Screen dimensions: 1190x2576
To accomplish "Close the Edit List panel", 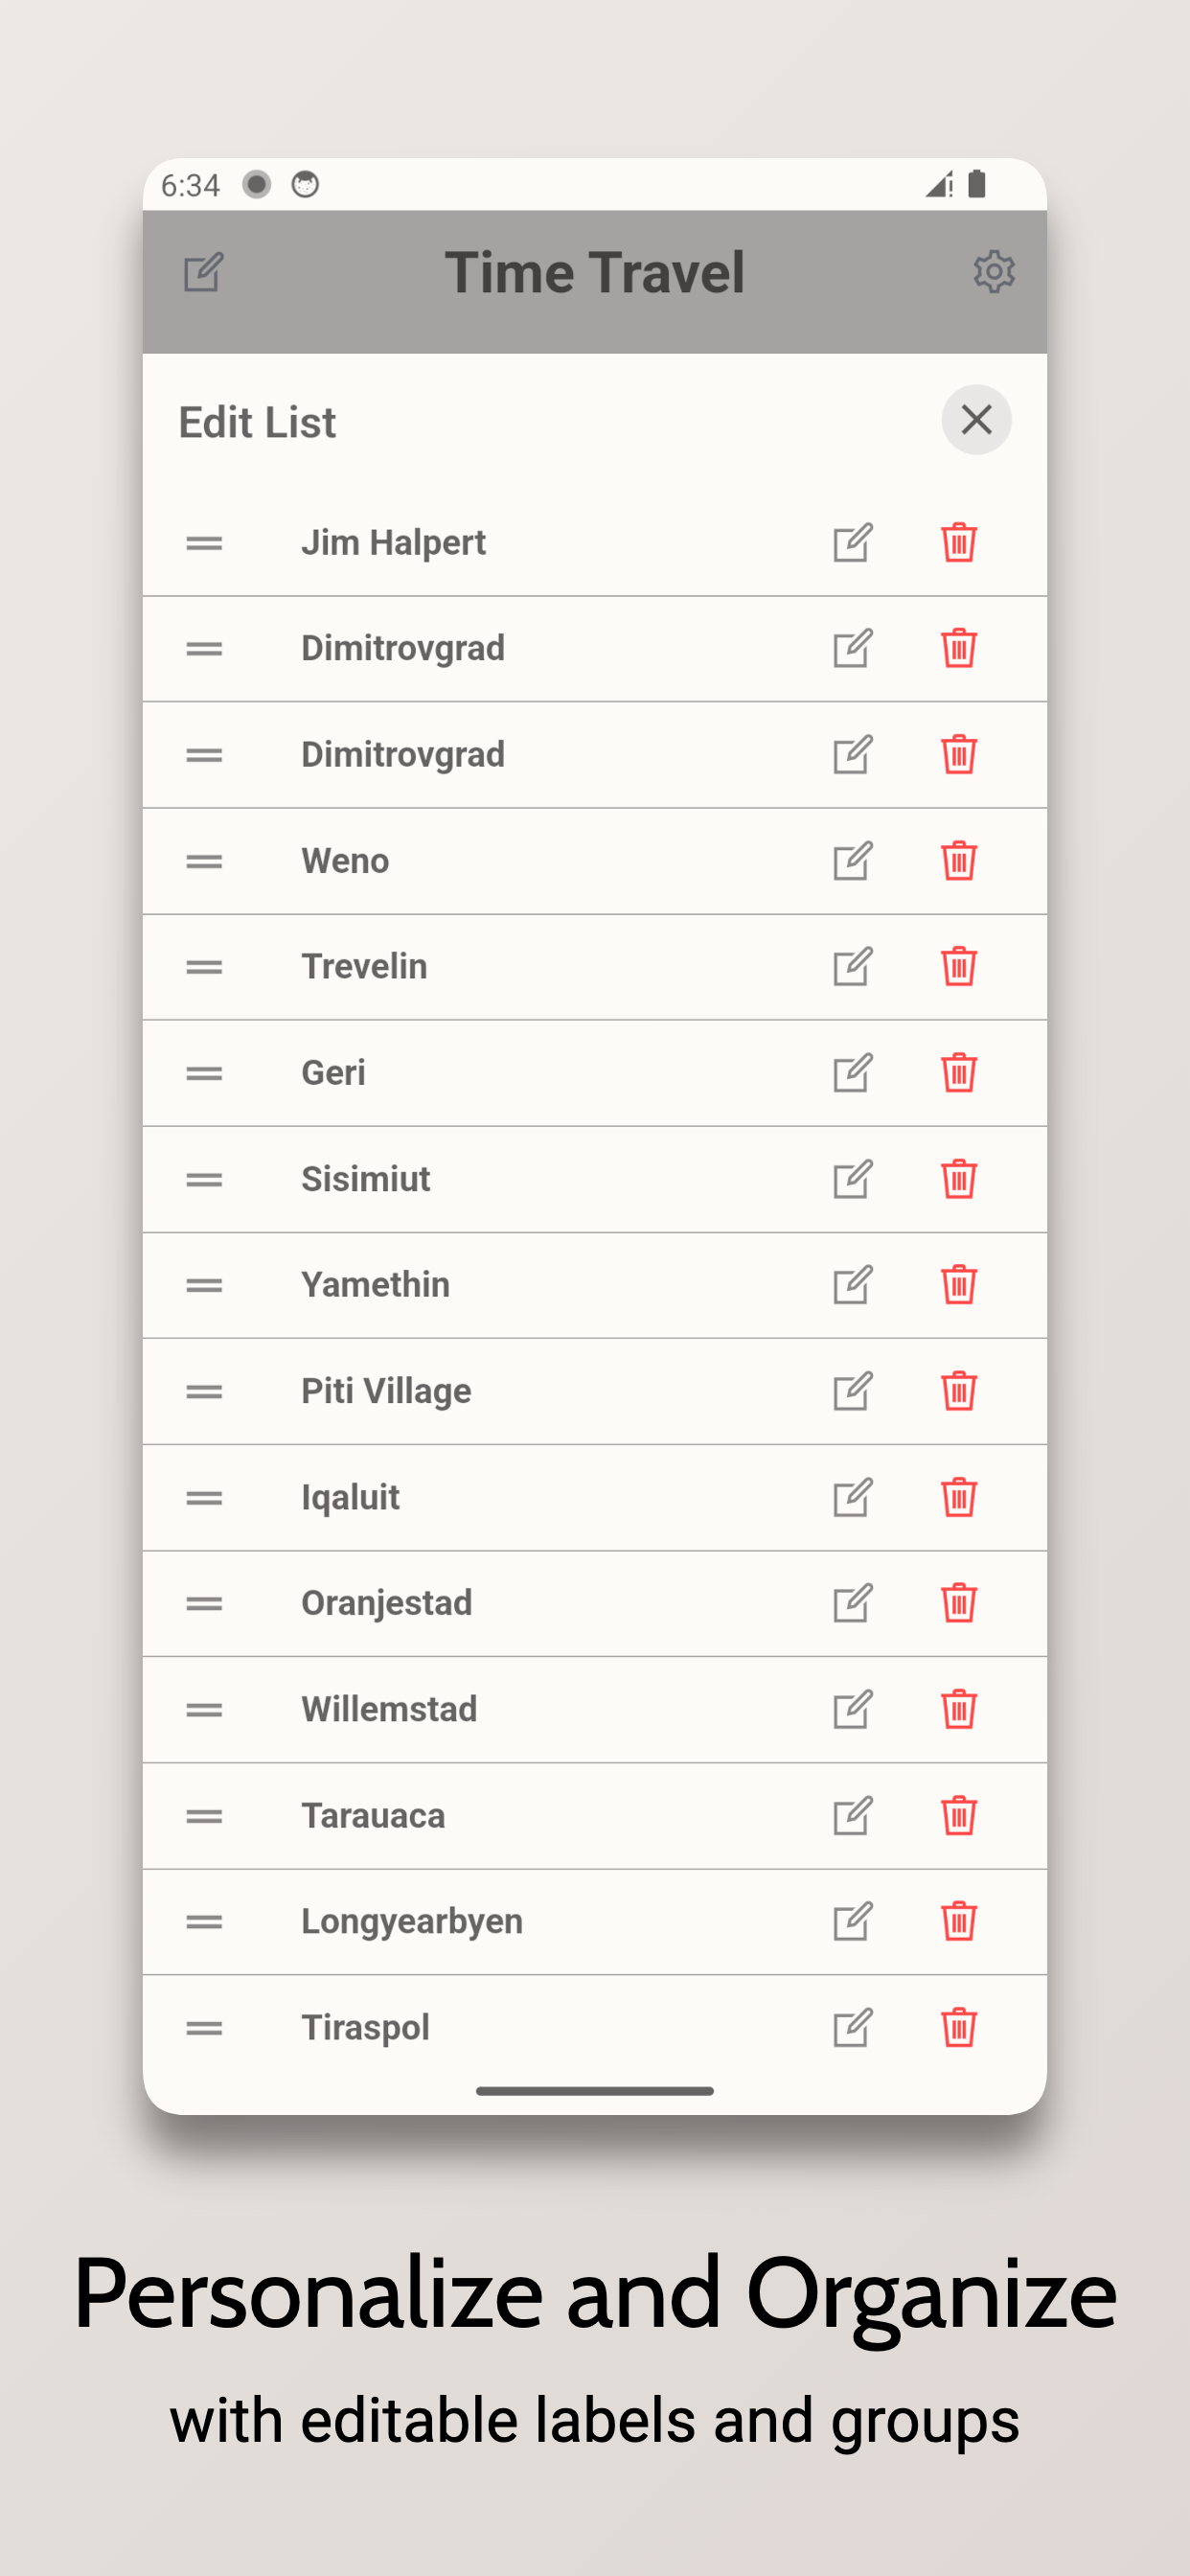I will [x=976, y=420].
